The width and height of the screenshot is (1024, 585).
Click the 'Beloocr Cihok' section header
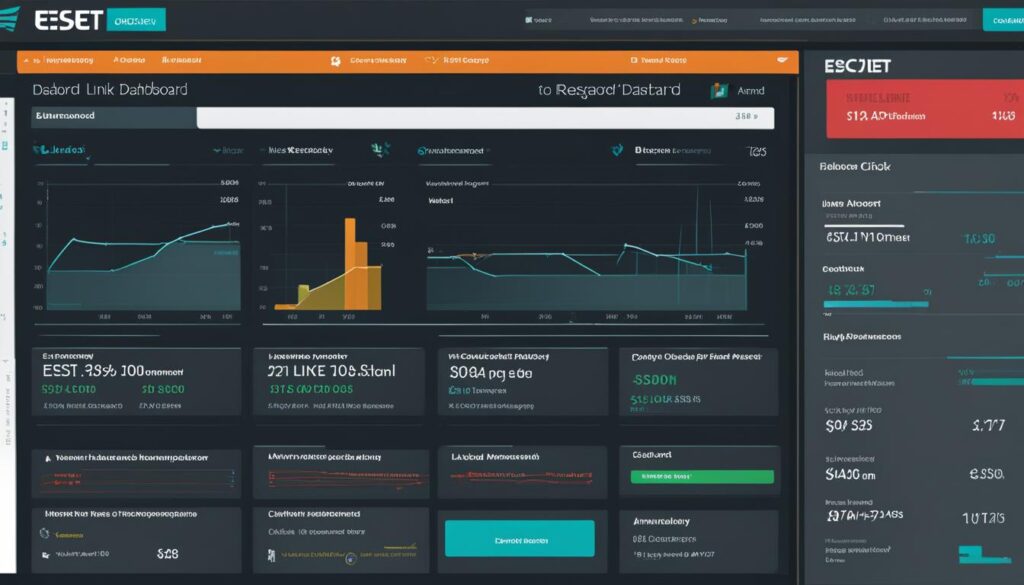click(x=855, y=166)
